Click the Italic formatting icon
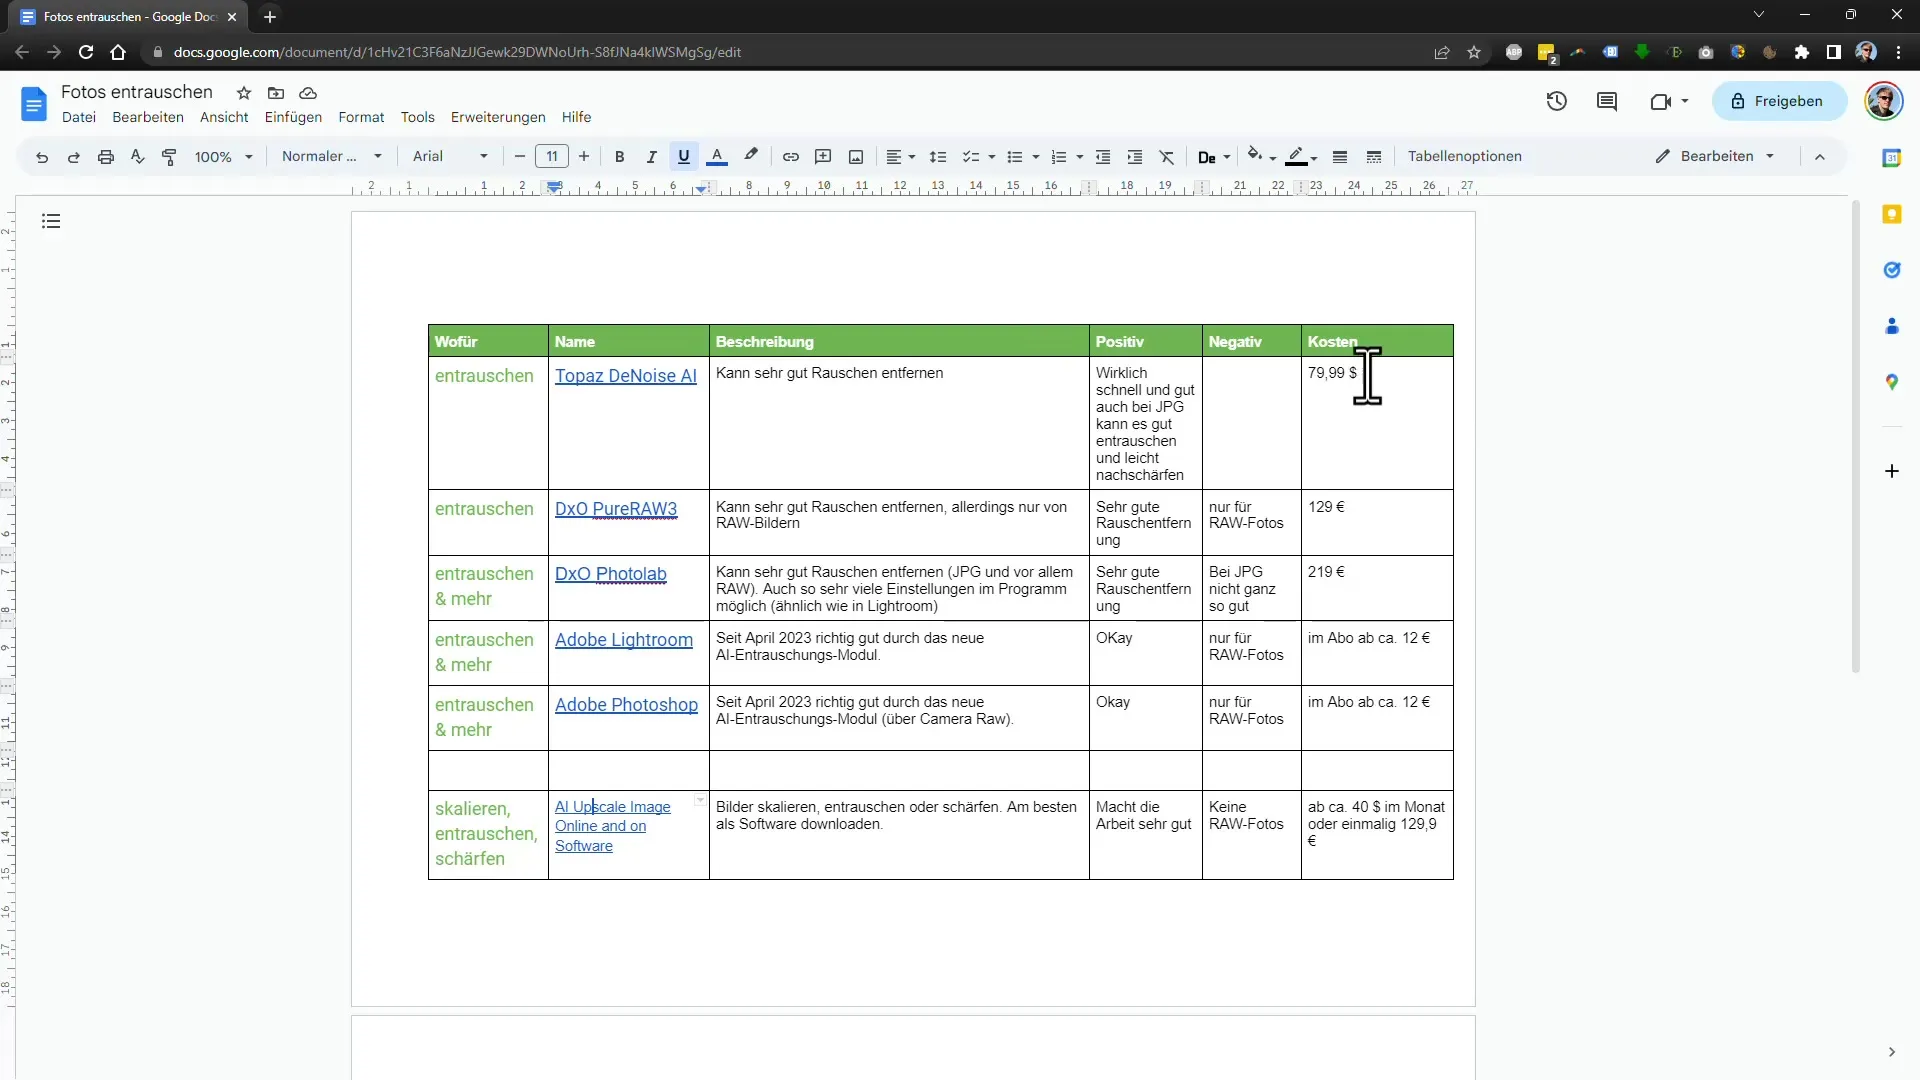This screenshot has height=1080, width=1920. pyautogui.click(x=651, y=156)
